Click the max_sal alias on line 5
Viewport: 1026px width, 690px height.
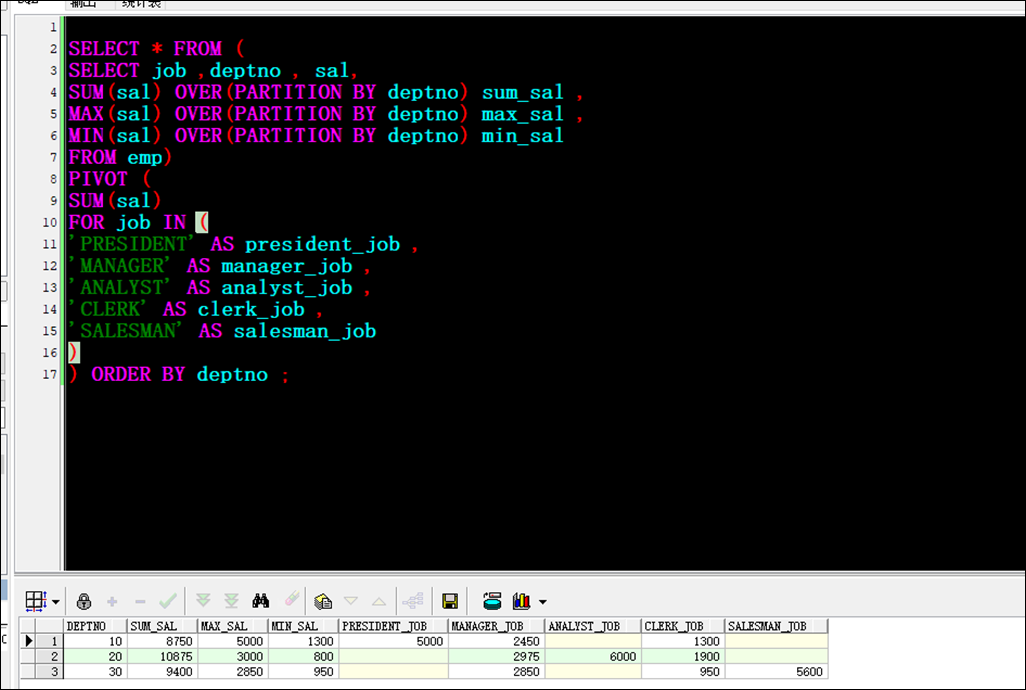523,114
